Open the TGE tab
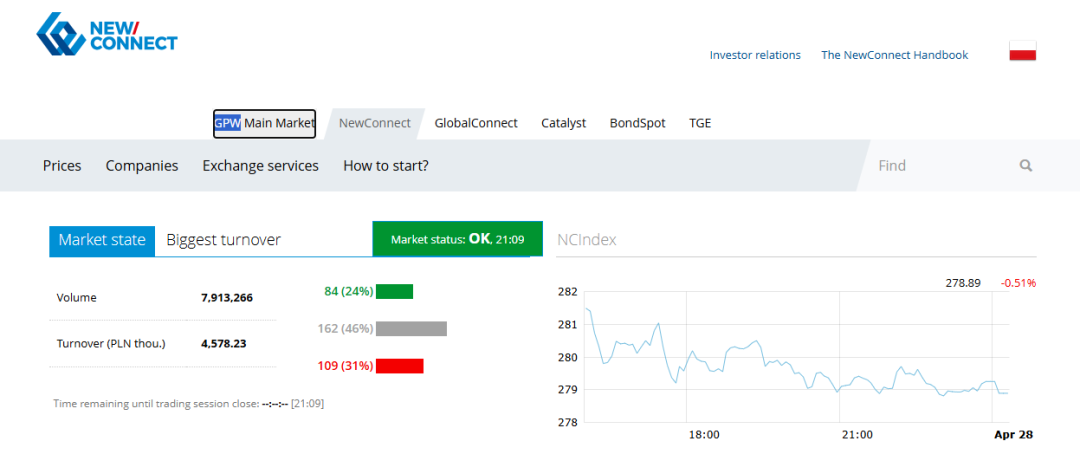The width and height of the screenshot is (1080, 467). (x=700, y=124)
